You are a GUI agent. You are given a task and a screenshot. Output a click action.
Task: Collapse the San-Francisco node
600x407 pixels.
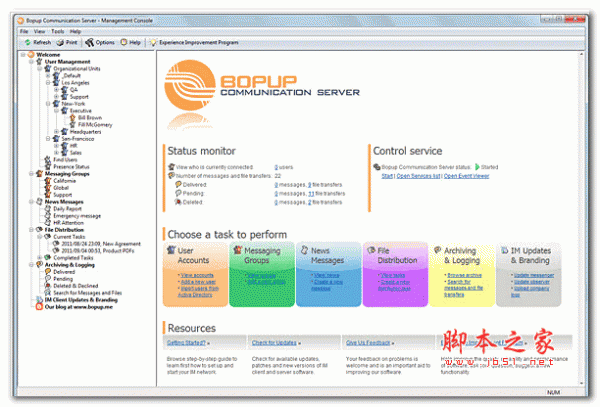48,138
